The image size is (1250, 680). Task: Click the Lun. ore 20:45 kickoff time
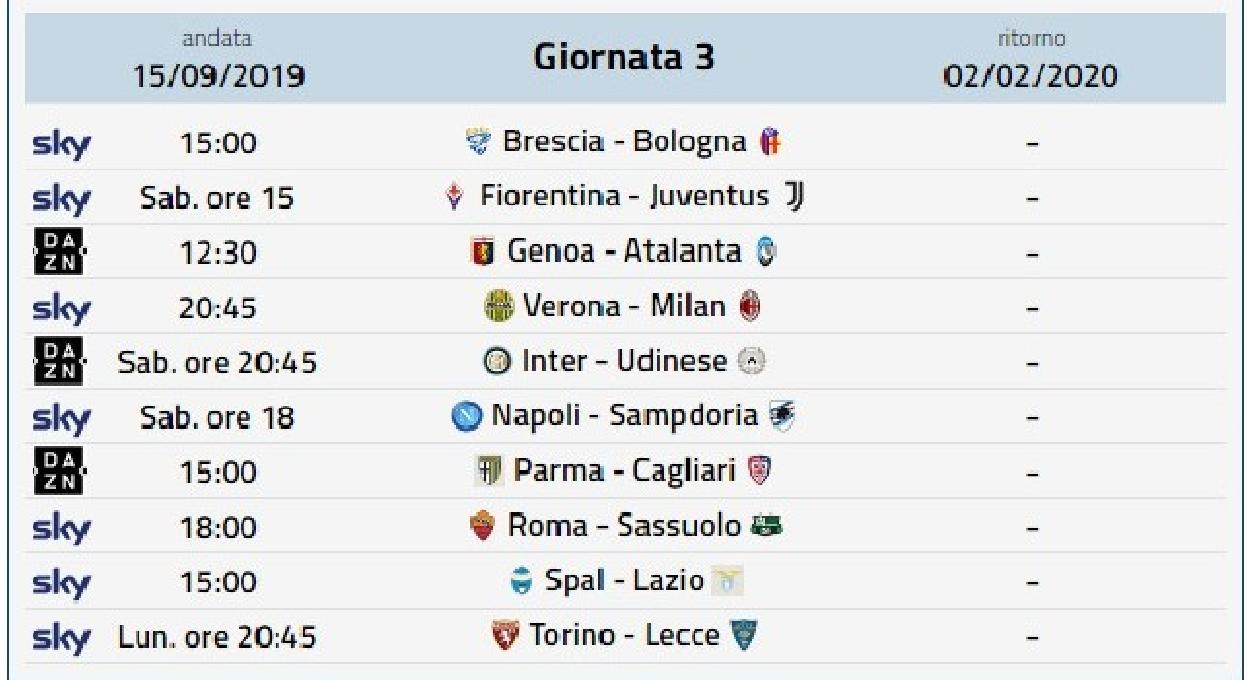(x=218, y=636)
